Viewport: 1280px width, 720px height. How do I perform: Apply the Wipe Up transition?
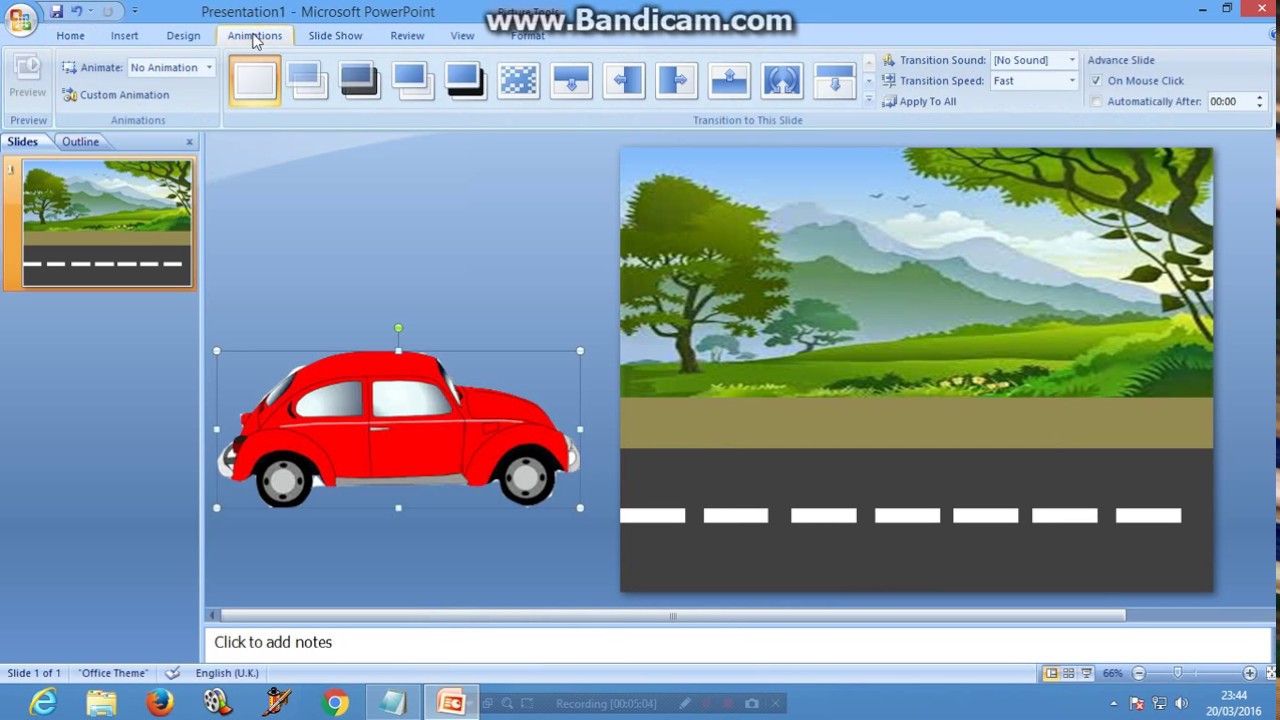pyautogui.click(x=729, y=80)
